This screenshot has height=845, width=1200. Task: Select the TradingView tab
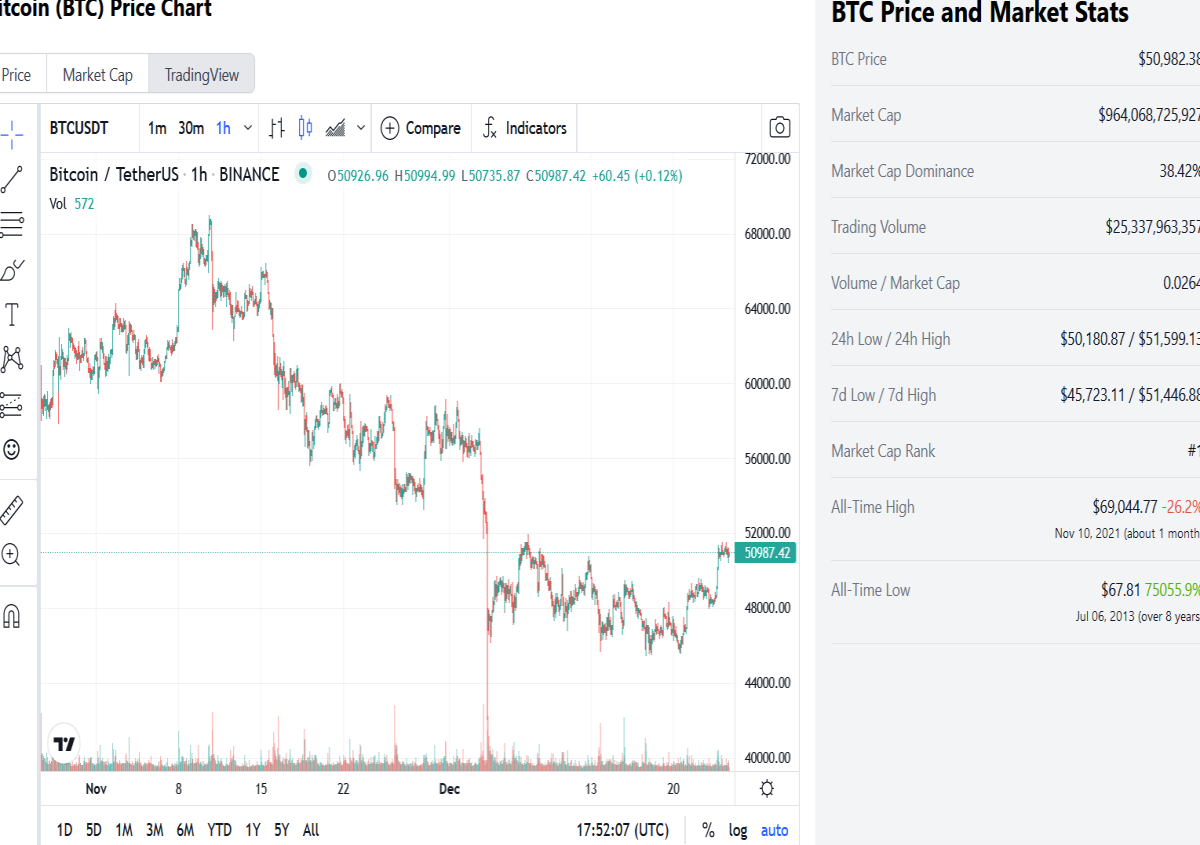point(202,75)
